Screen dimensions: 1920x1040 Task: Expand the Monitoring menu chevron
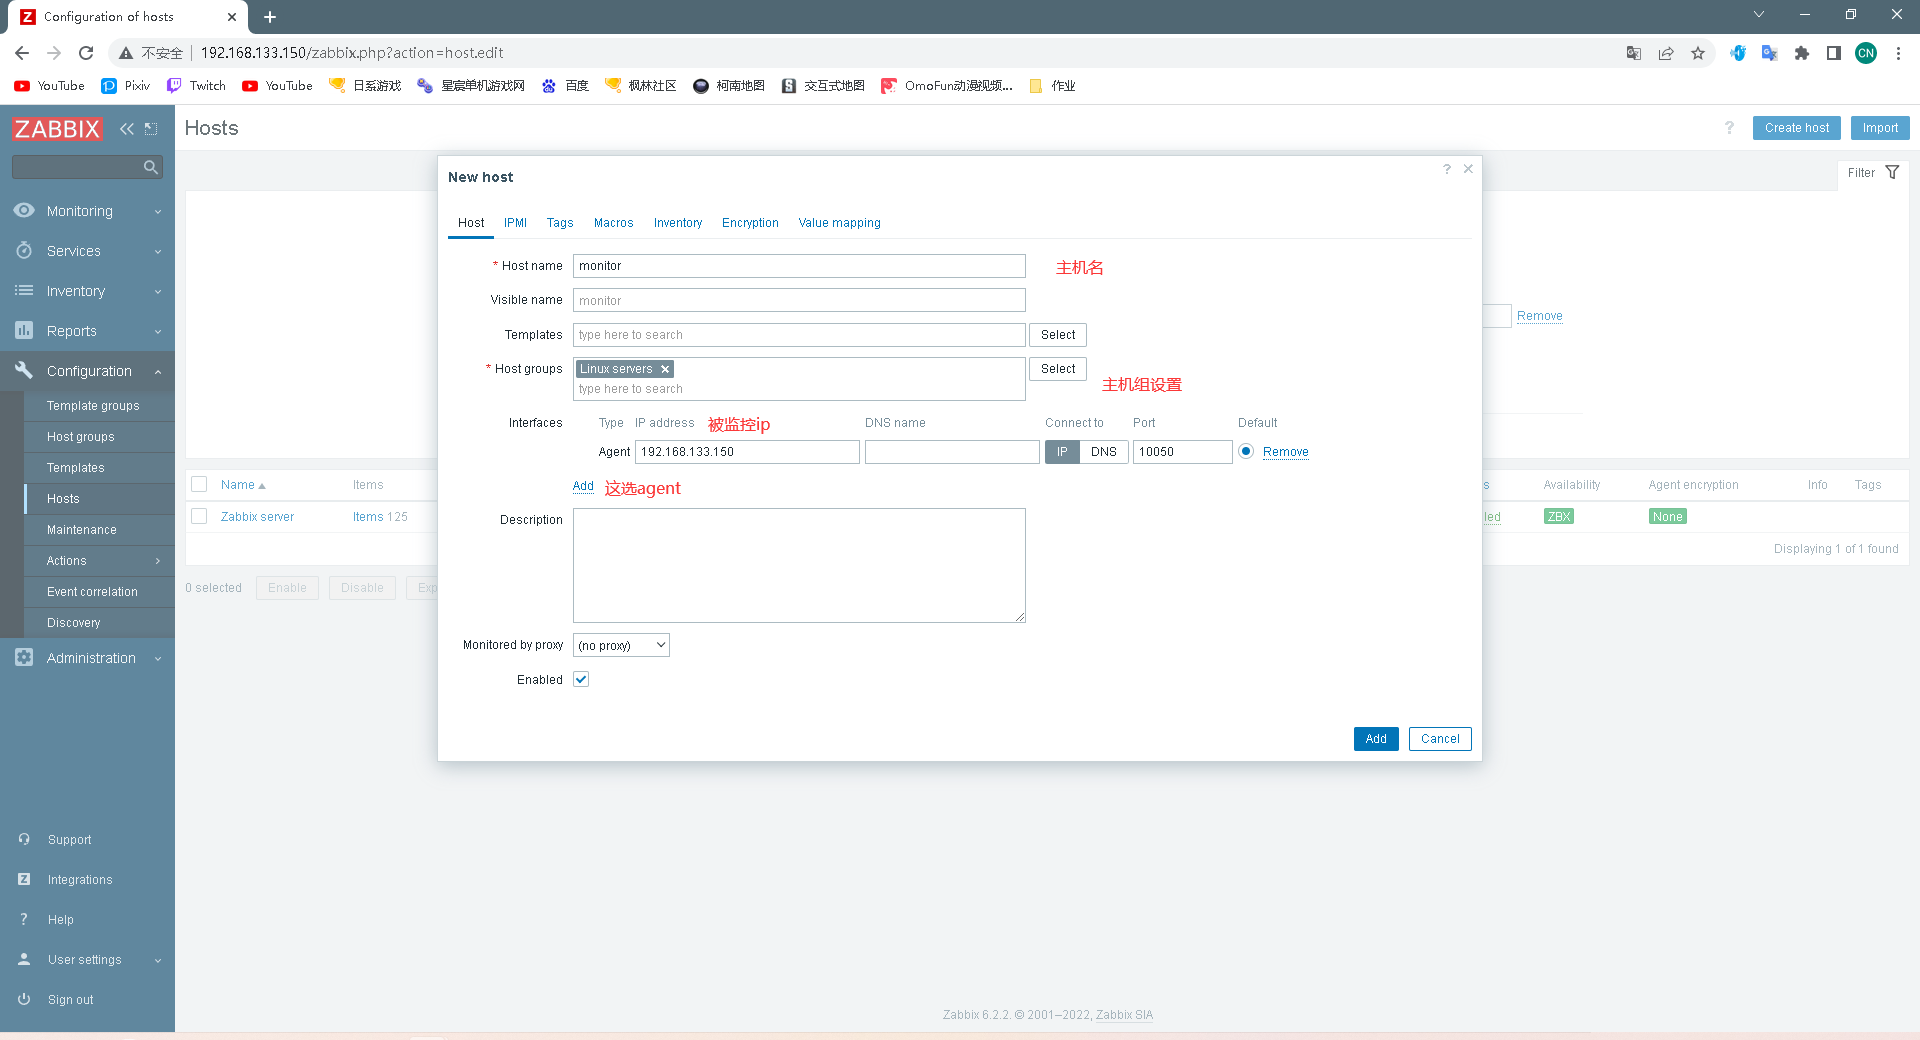click(x=158, y=211)
